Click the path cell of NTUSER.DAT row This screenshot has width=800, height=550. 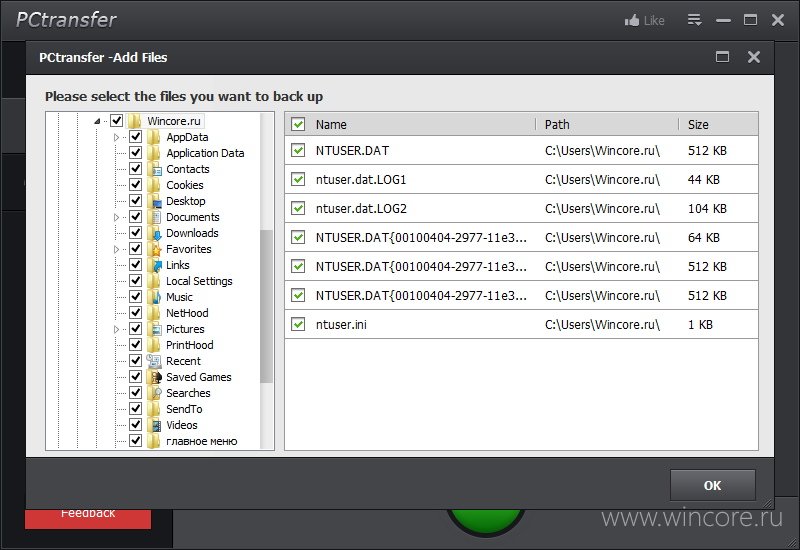click(x=602, y=151)
